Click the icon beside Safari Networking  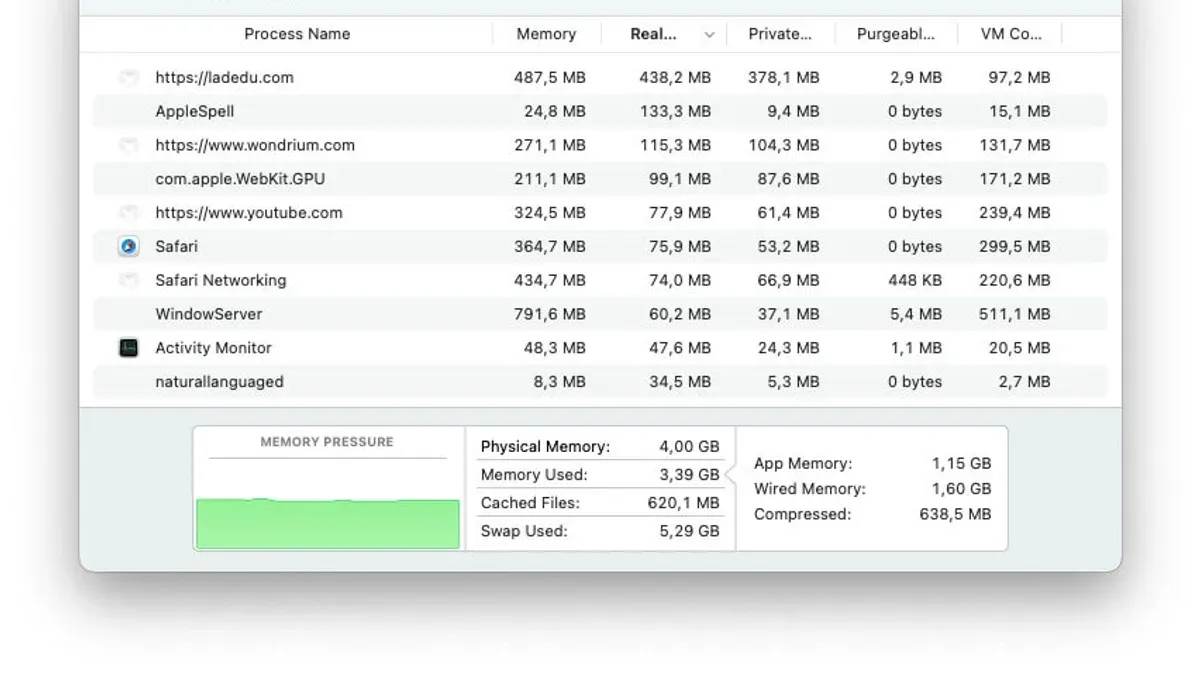click(129, 280)
